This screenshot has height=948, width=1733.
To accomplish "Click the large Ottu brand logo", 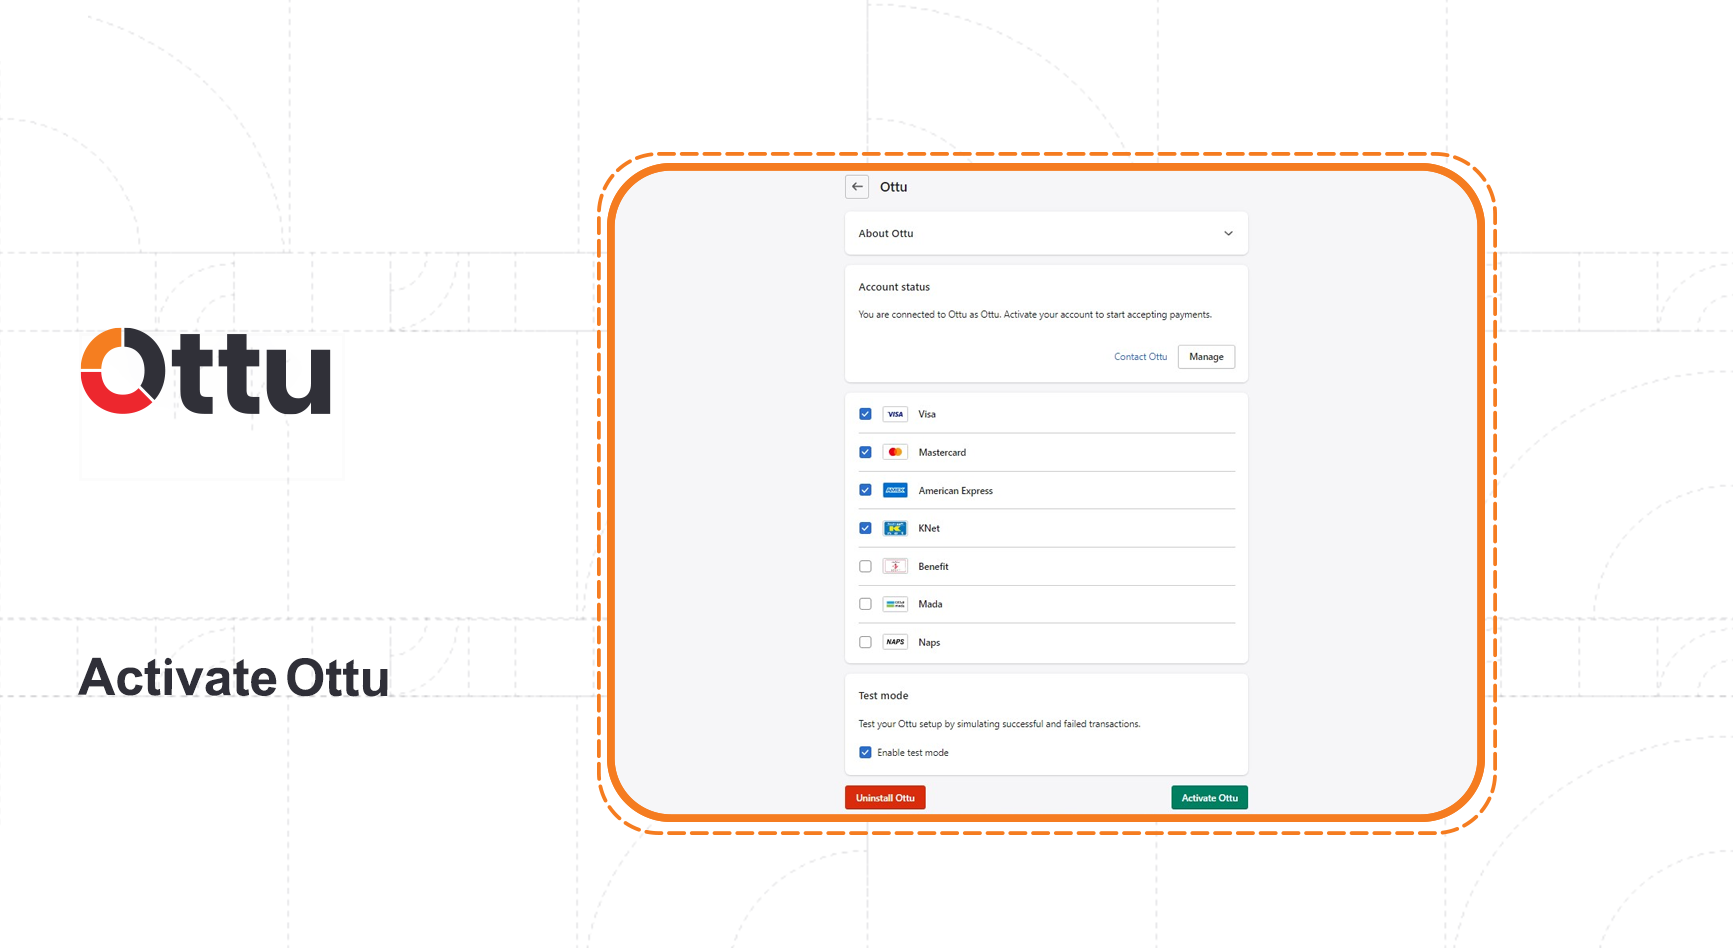I will 206,371.
